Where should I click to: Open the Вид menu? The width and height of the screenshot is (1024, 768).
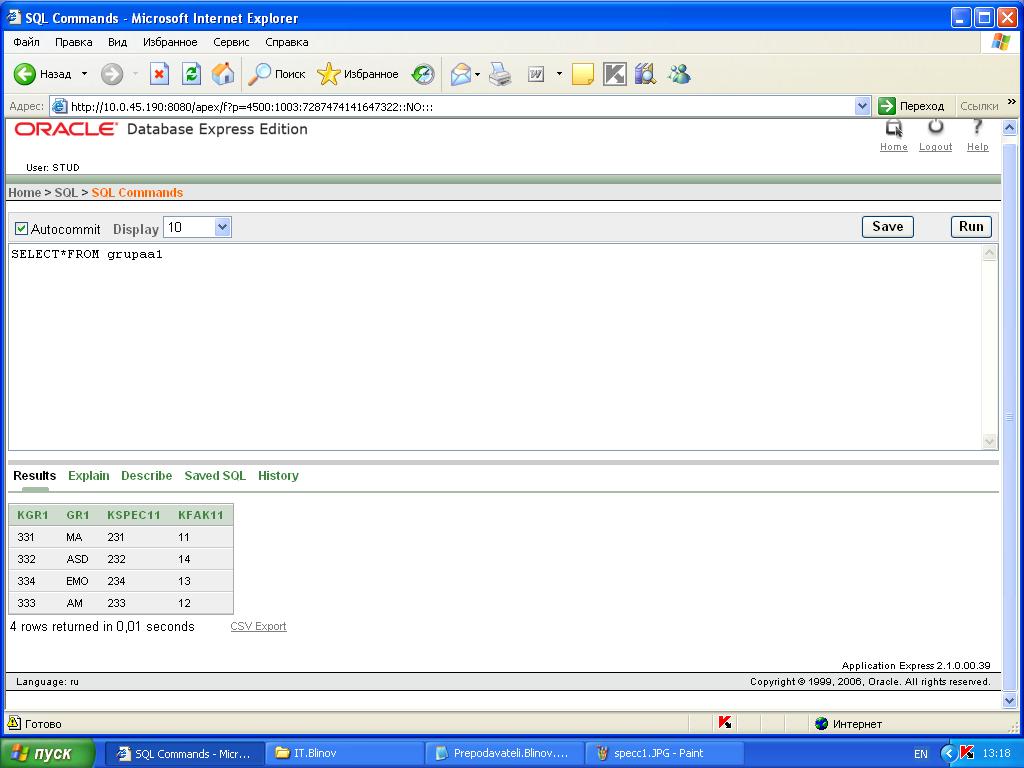pyautogui.click(x=118, y=42)
